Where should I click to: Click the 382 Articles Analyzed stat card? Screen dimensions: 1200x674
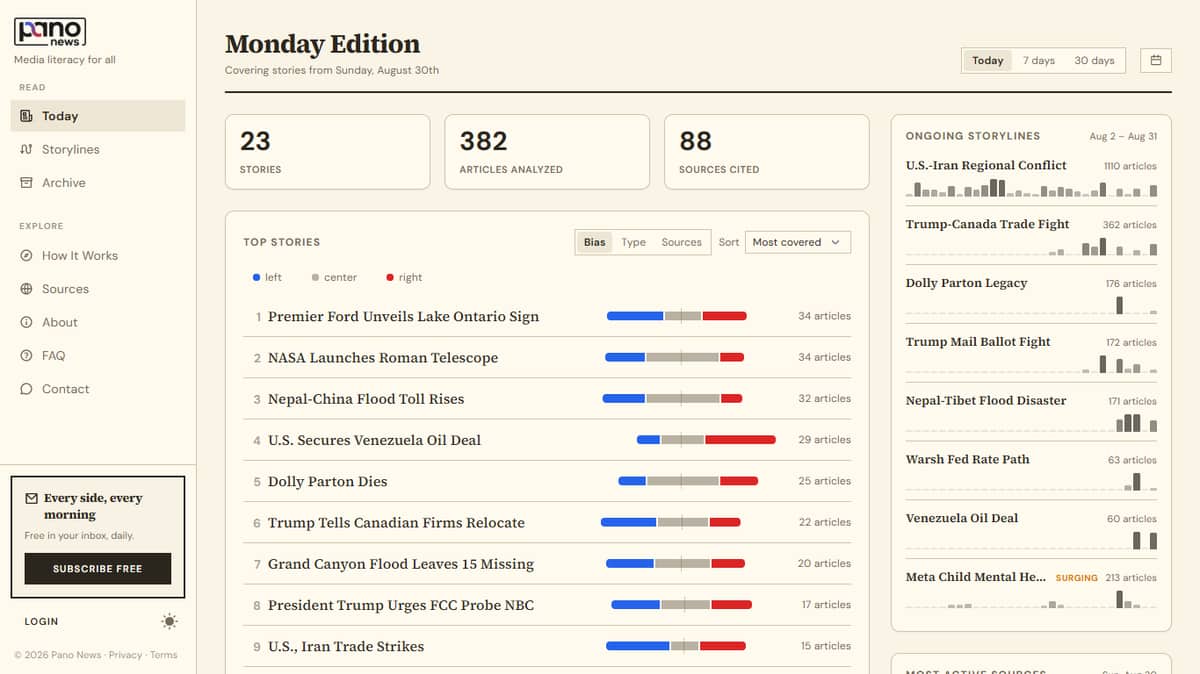tap(547, 152)
